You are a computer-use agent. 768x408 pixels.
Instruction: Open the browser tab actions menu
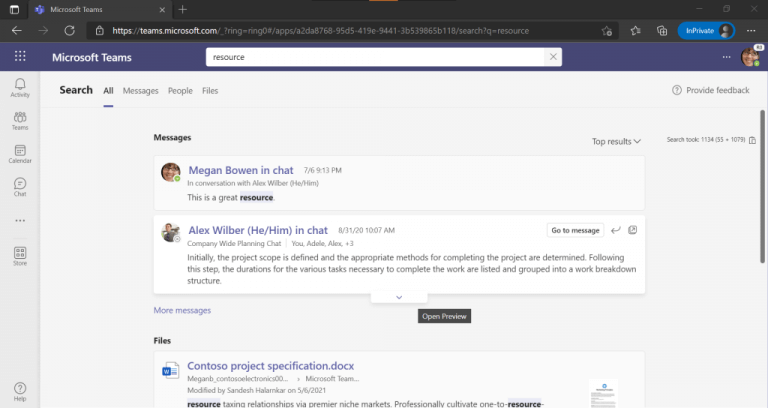click(x=14, y=9)
